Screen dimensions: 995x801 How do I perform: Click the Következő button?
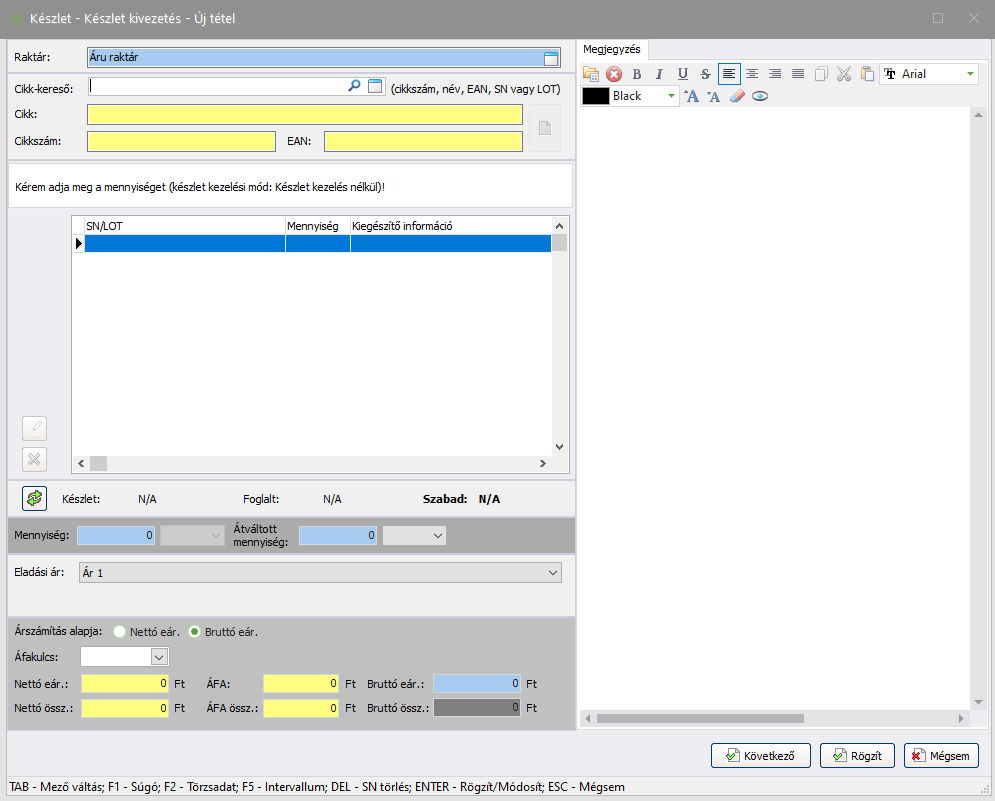pyautogui.click(x=761, y=756)
